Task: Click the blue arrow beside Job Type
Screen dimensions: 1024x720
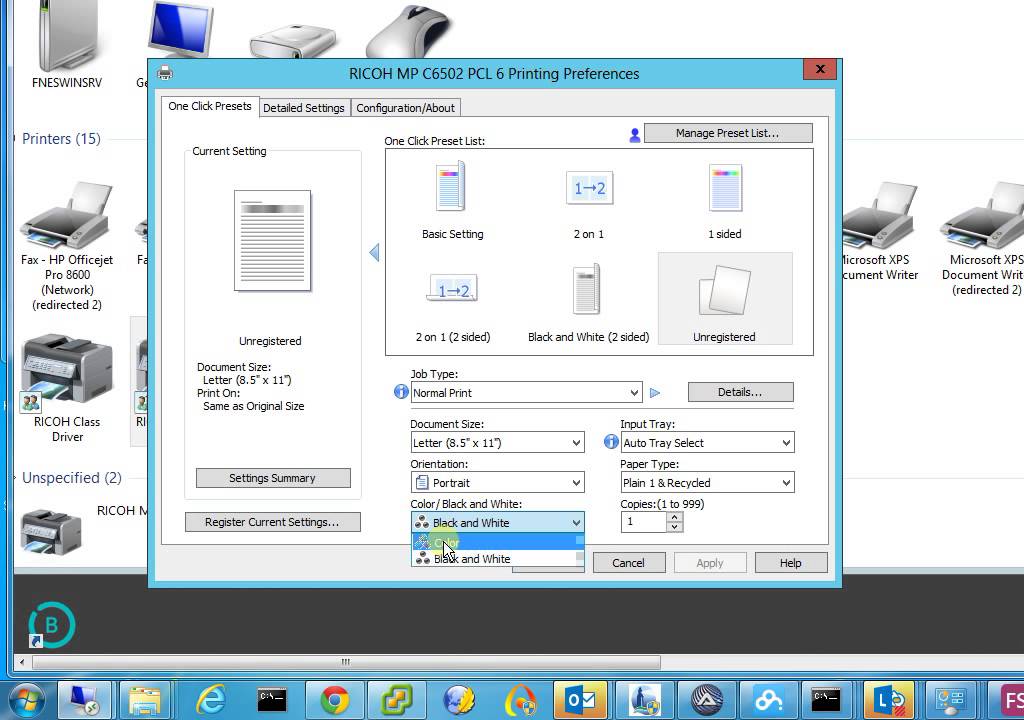Action: [655, 393]
